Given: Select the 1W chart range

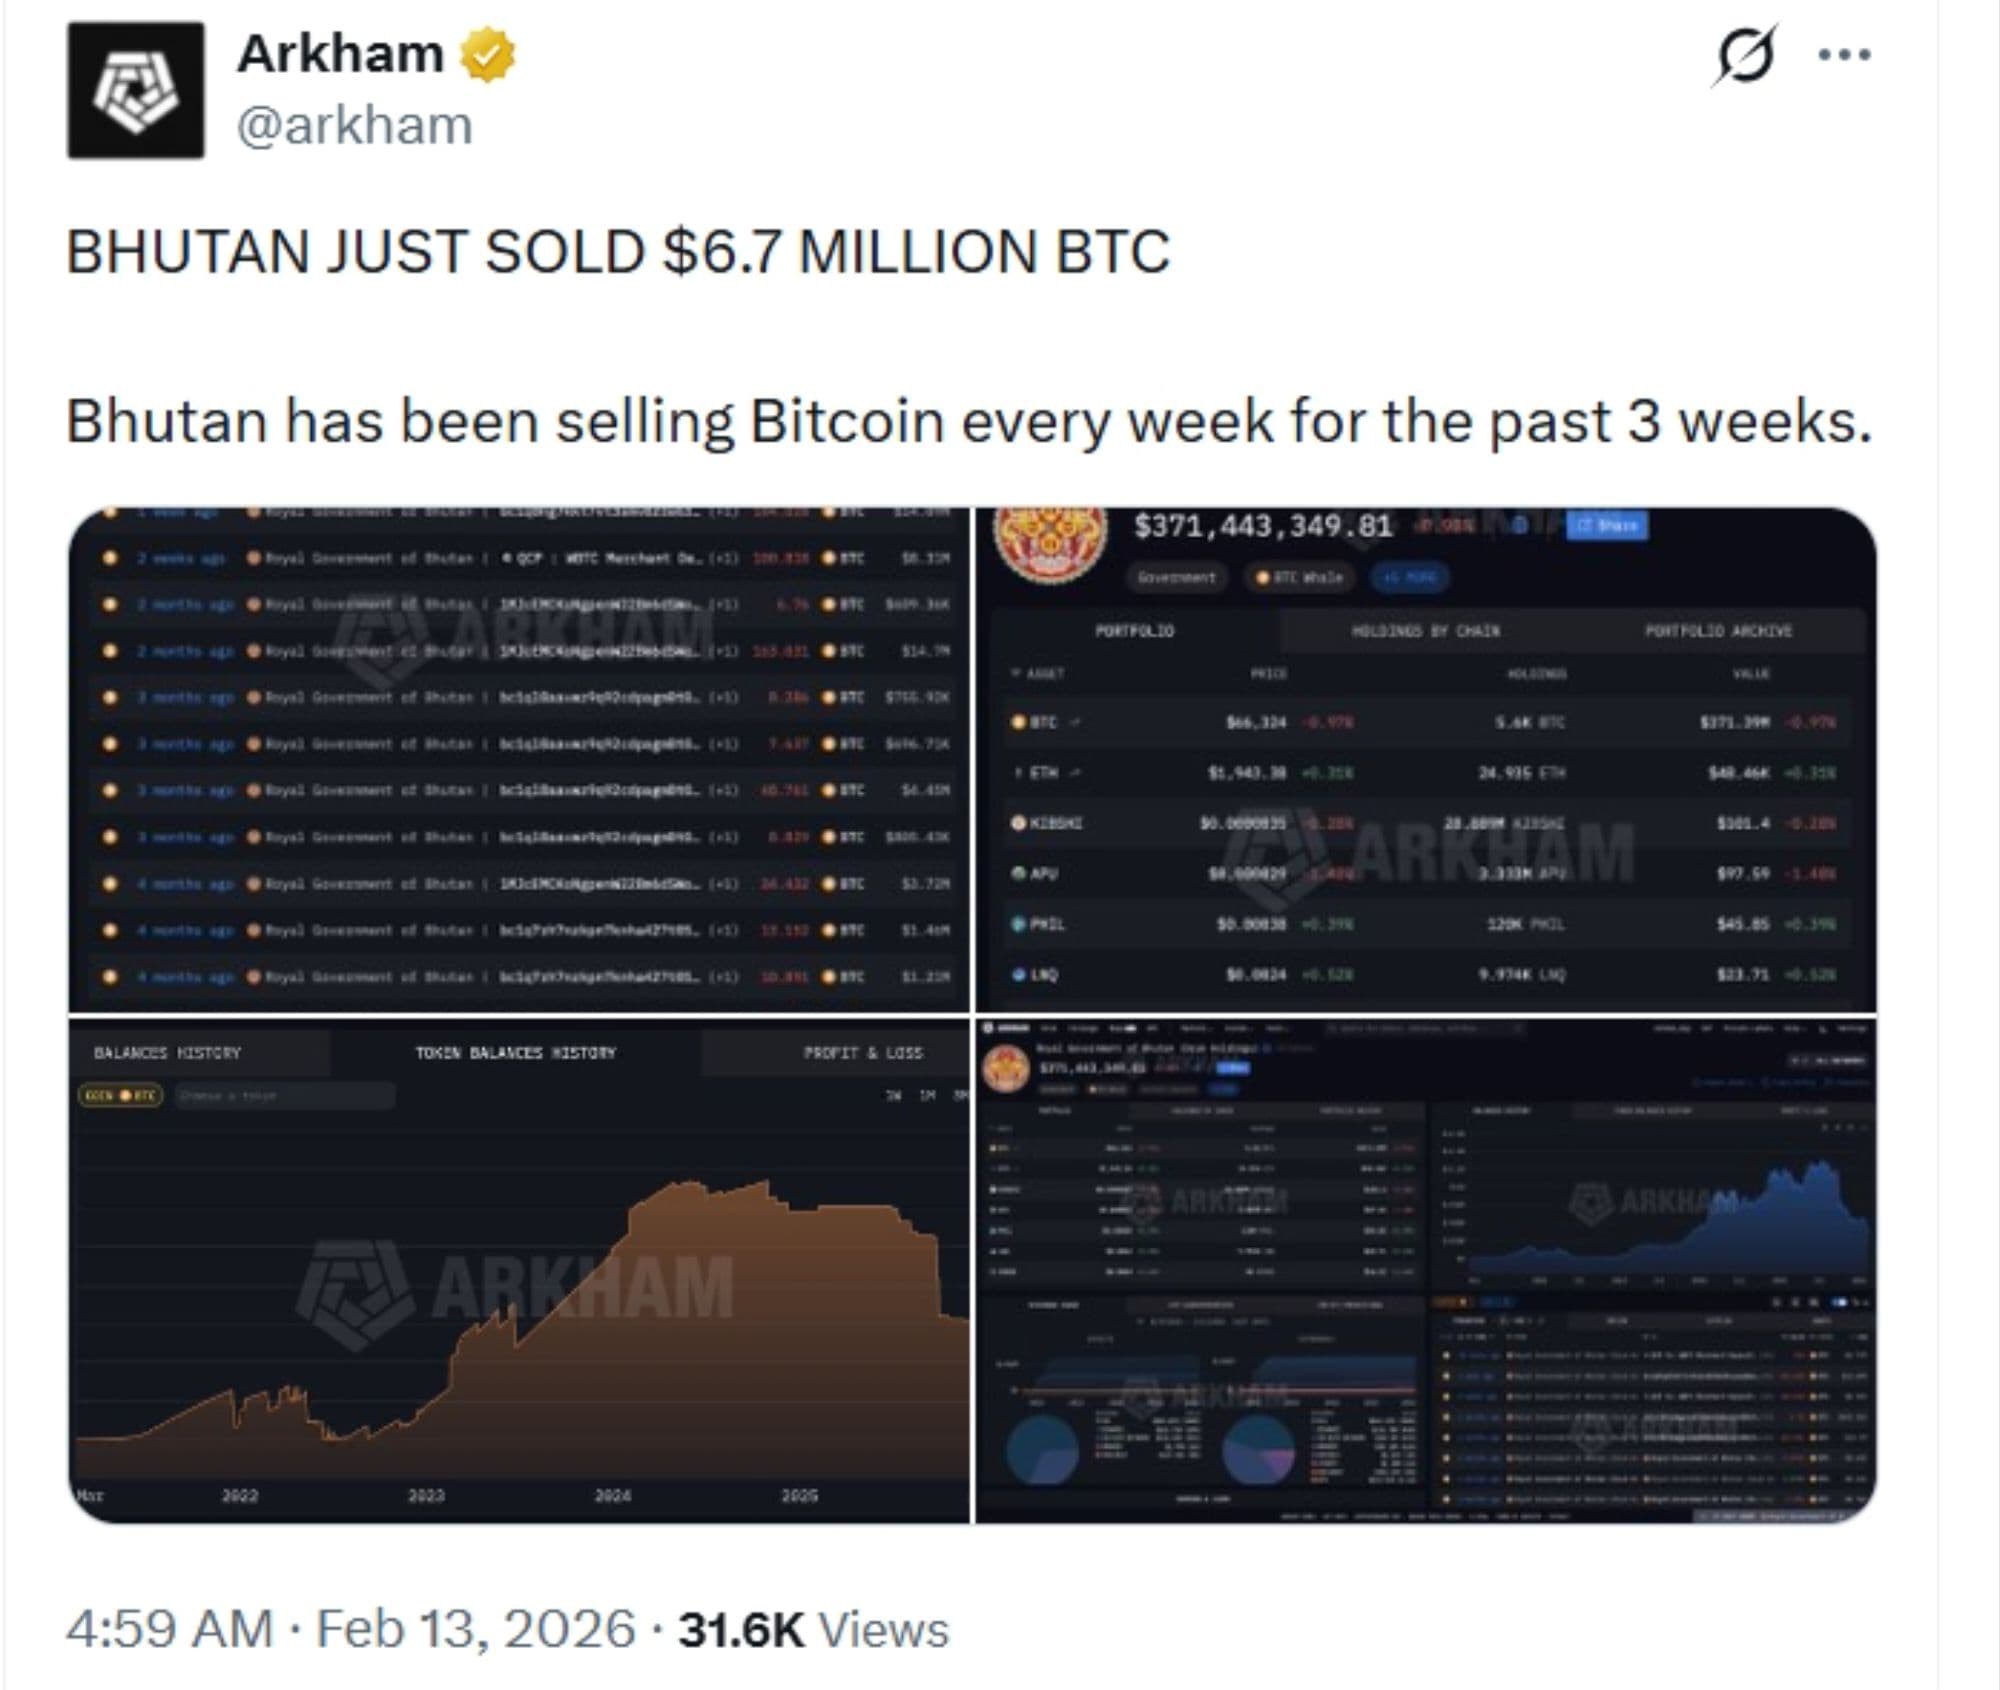Looking at the screenshot, I should pos(893,1096).
